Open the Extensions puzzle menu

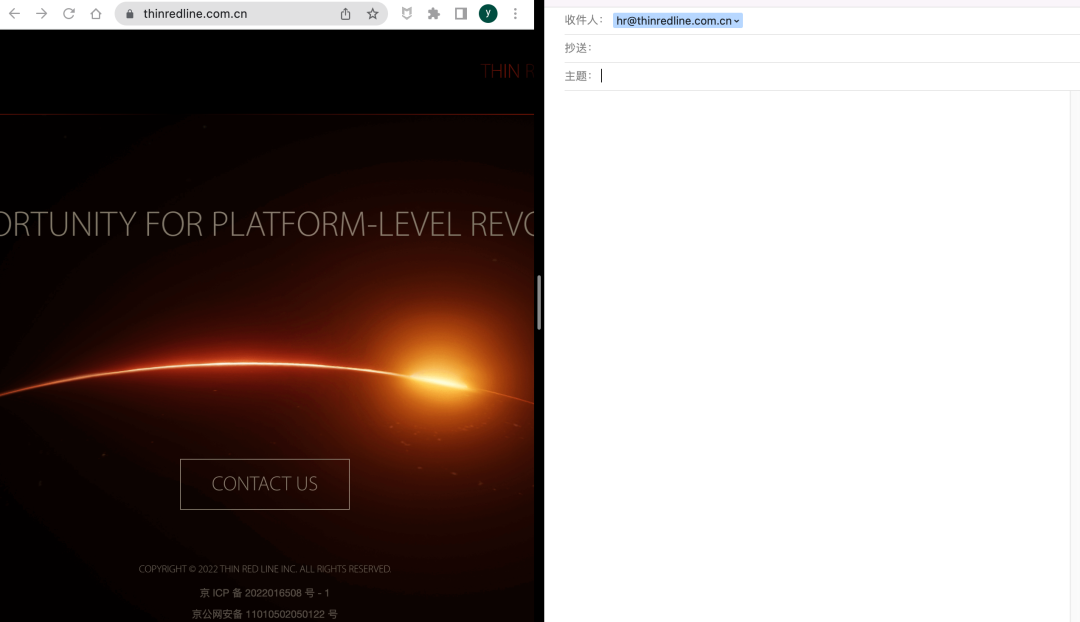tap(434, 14)
